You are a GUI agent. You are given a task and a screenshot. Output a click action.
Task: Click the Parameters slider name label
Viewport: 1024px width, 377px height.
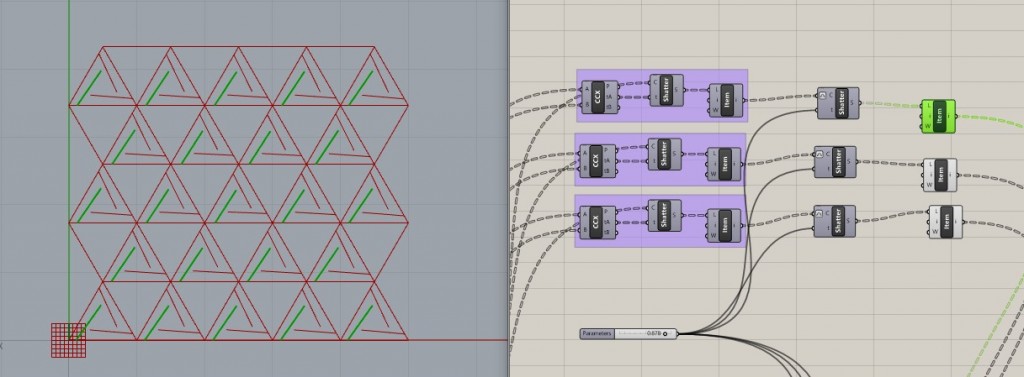point(597,334)
